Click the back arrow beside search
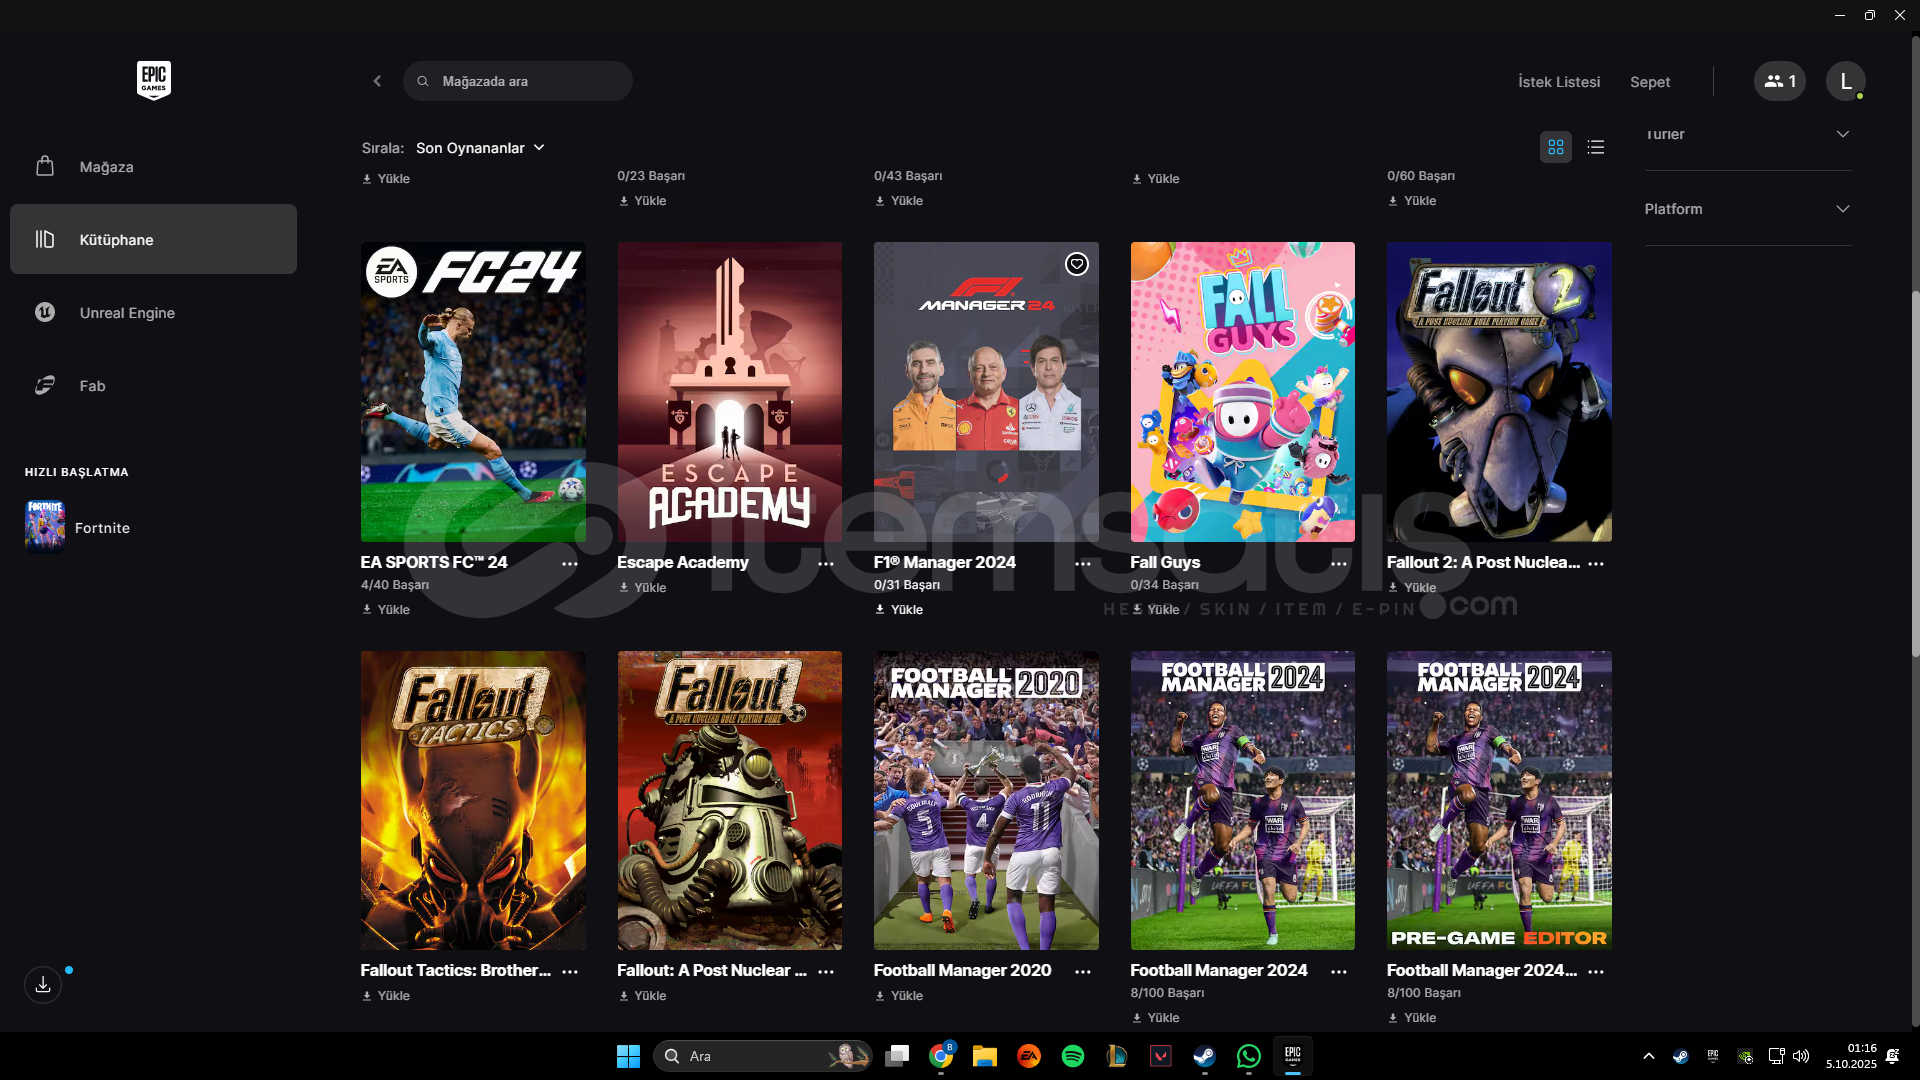Screen dimensions: 1920x1080 pyautogui.click(x=377, y=81)
